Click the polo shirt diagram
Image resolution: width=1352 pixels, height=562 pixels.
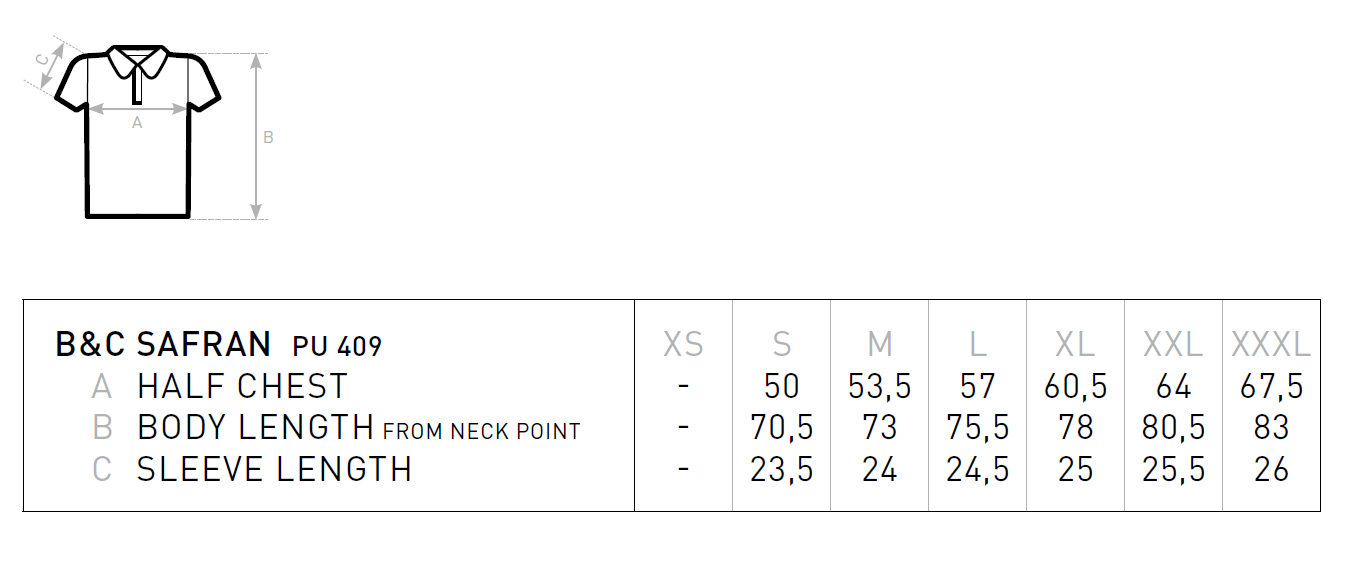138,131
